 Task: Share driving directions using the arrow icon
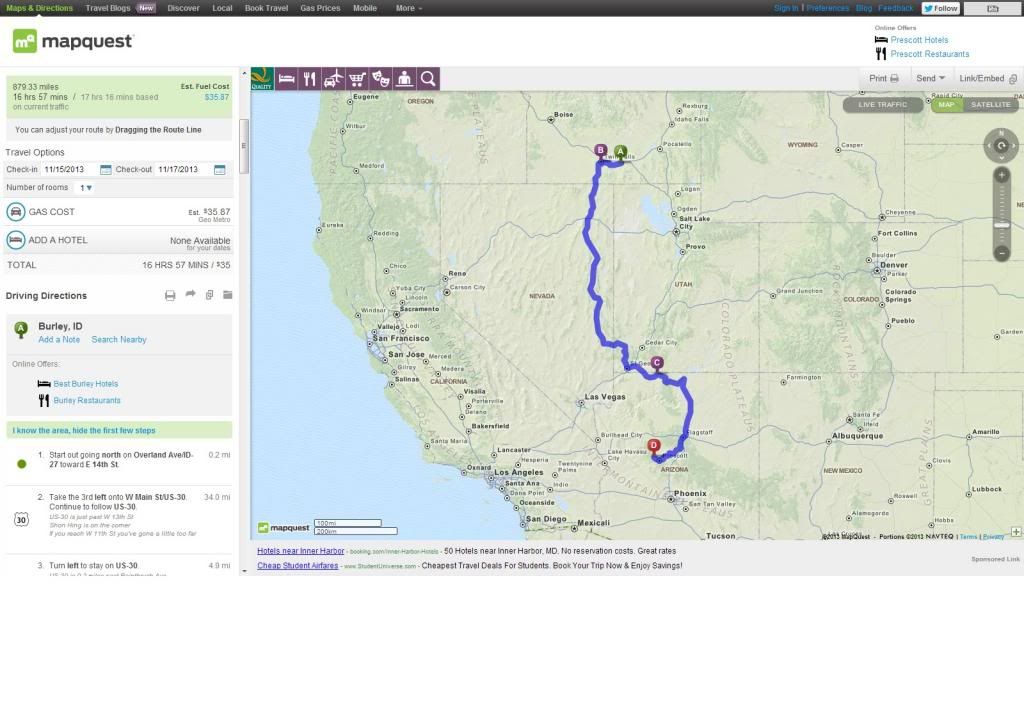click(x=190, y=295)
